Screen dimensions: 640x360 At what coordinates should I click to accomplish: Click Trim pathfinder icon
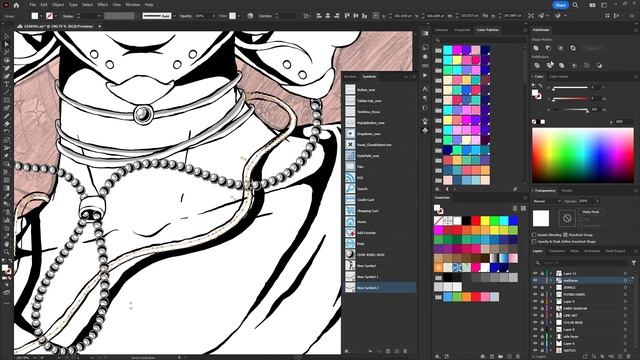(x=549, y=65)
